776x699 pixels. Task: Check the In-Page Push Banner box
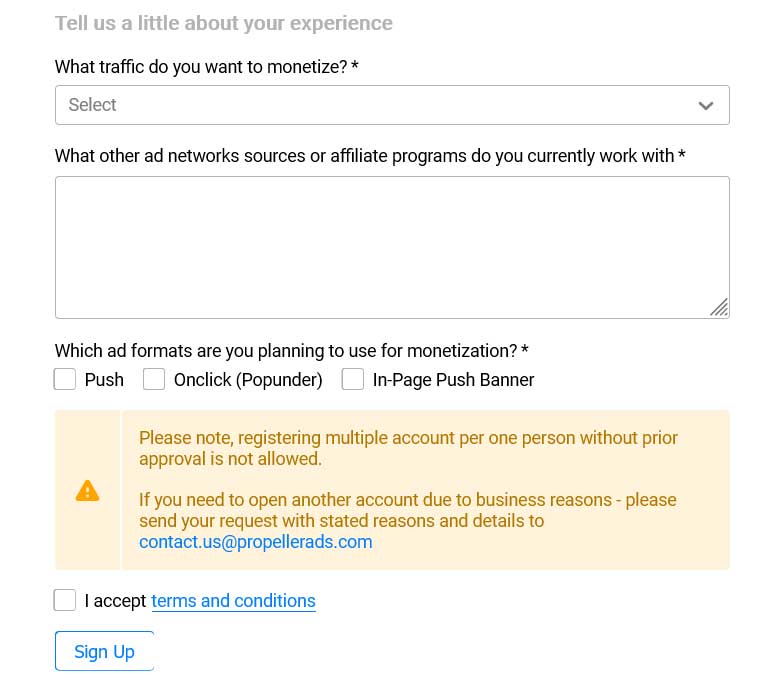tap(353, 379)
